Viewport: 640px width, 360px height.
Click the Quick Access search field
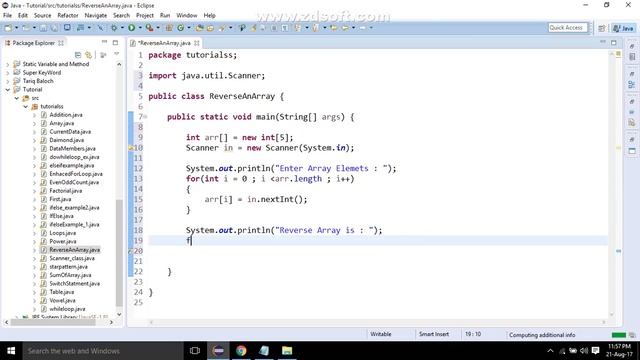point(567,28)
